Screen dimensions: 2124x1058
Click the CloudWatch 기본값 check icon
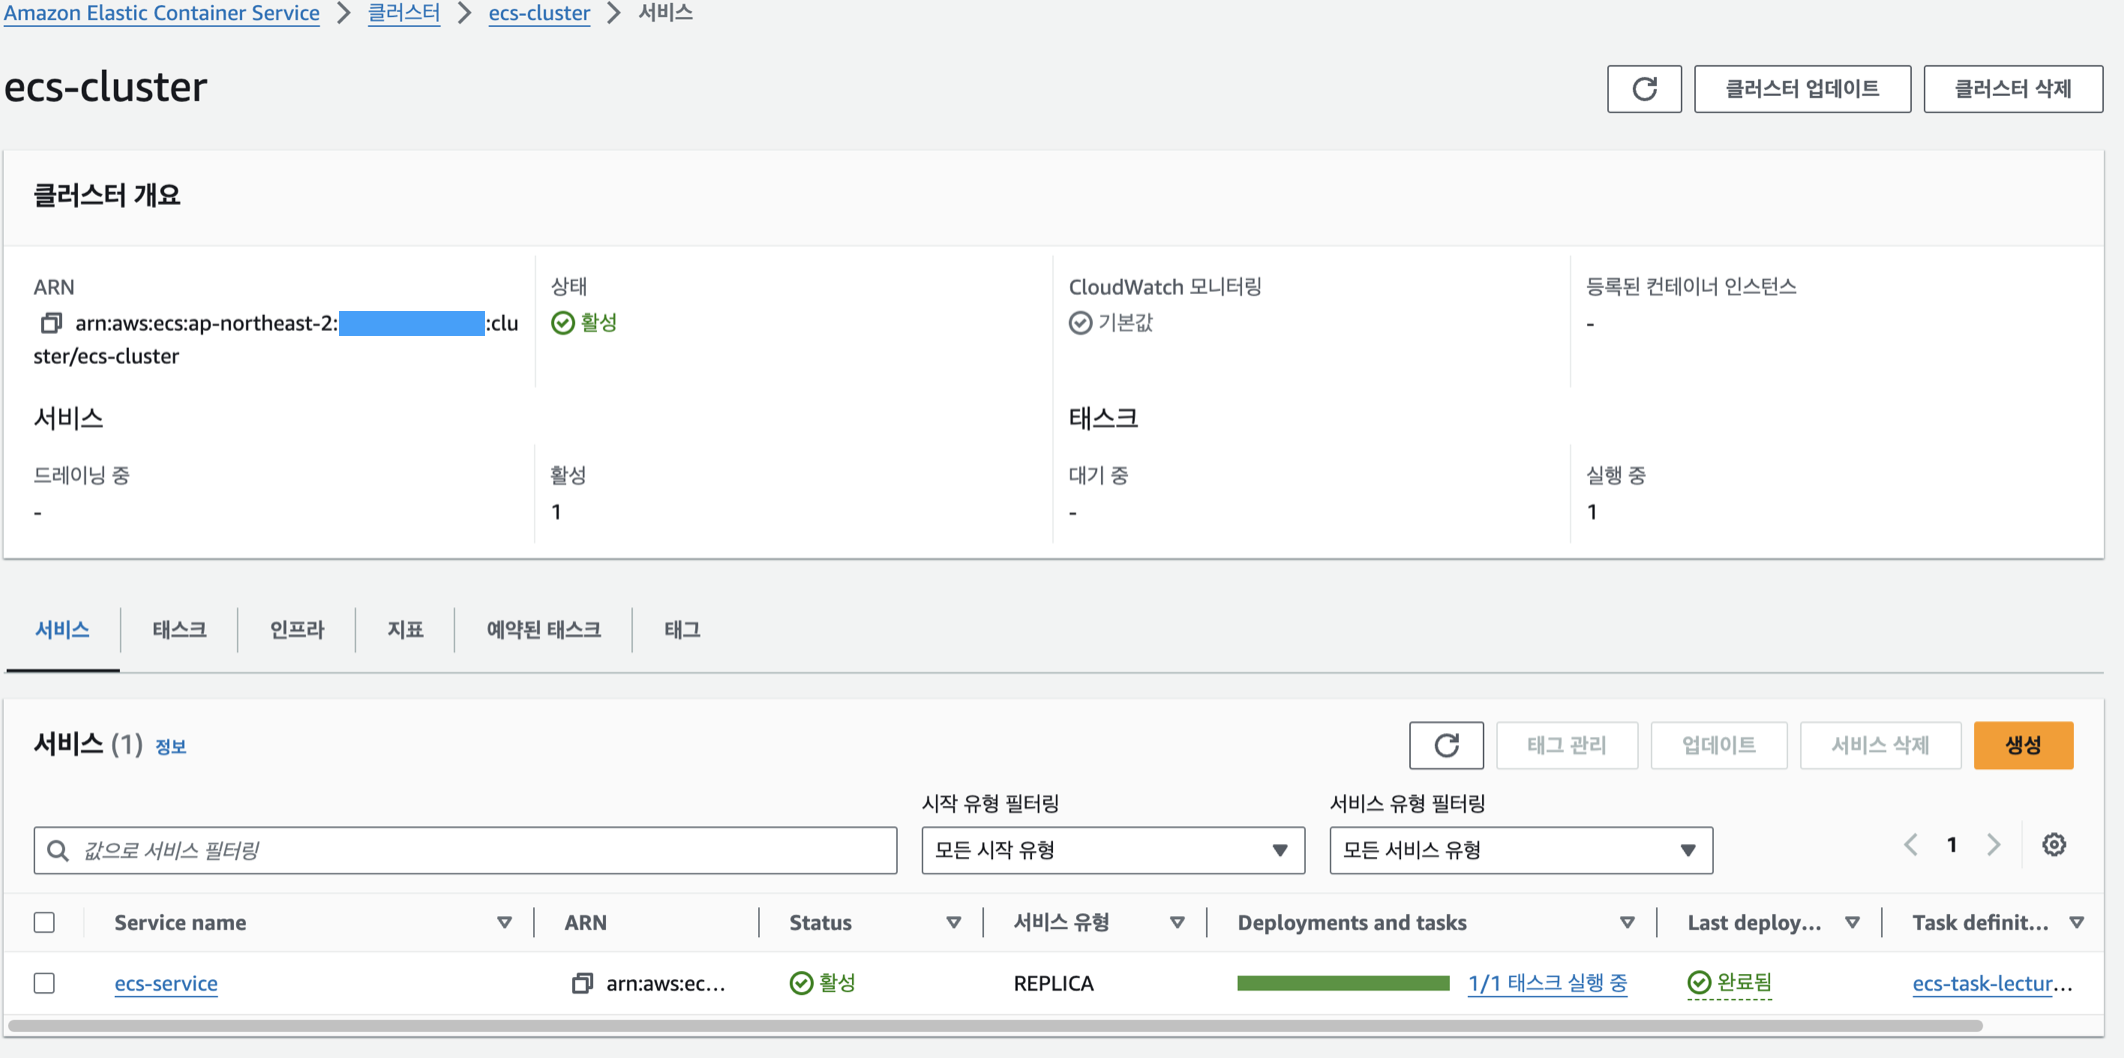coord(1080,323)
